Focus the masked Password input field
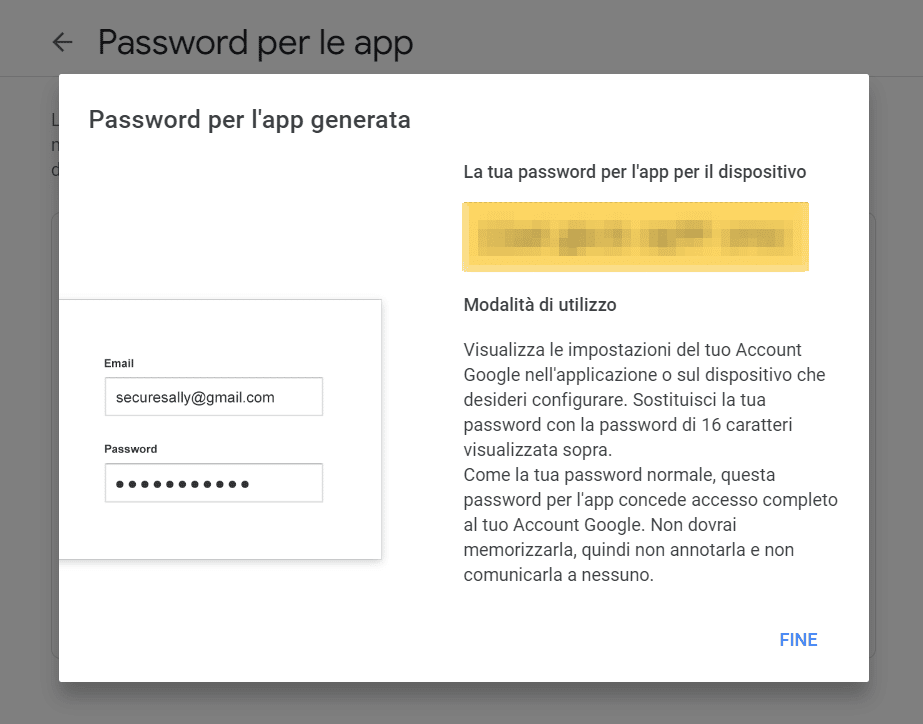The width and height of the screenshot is (923, 724). [214, 483]
